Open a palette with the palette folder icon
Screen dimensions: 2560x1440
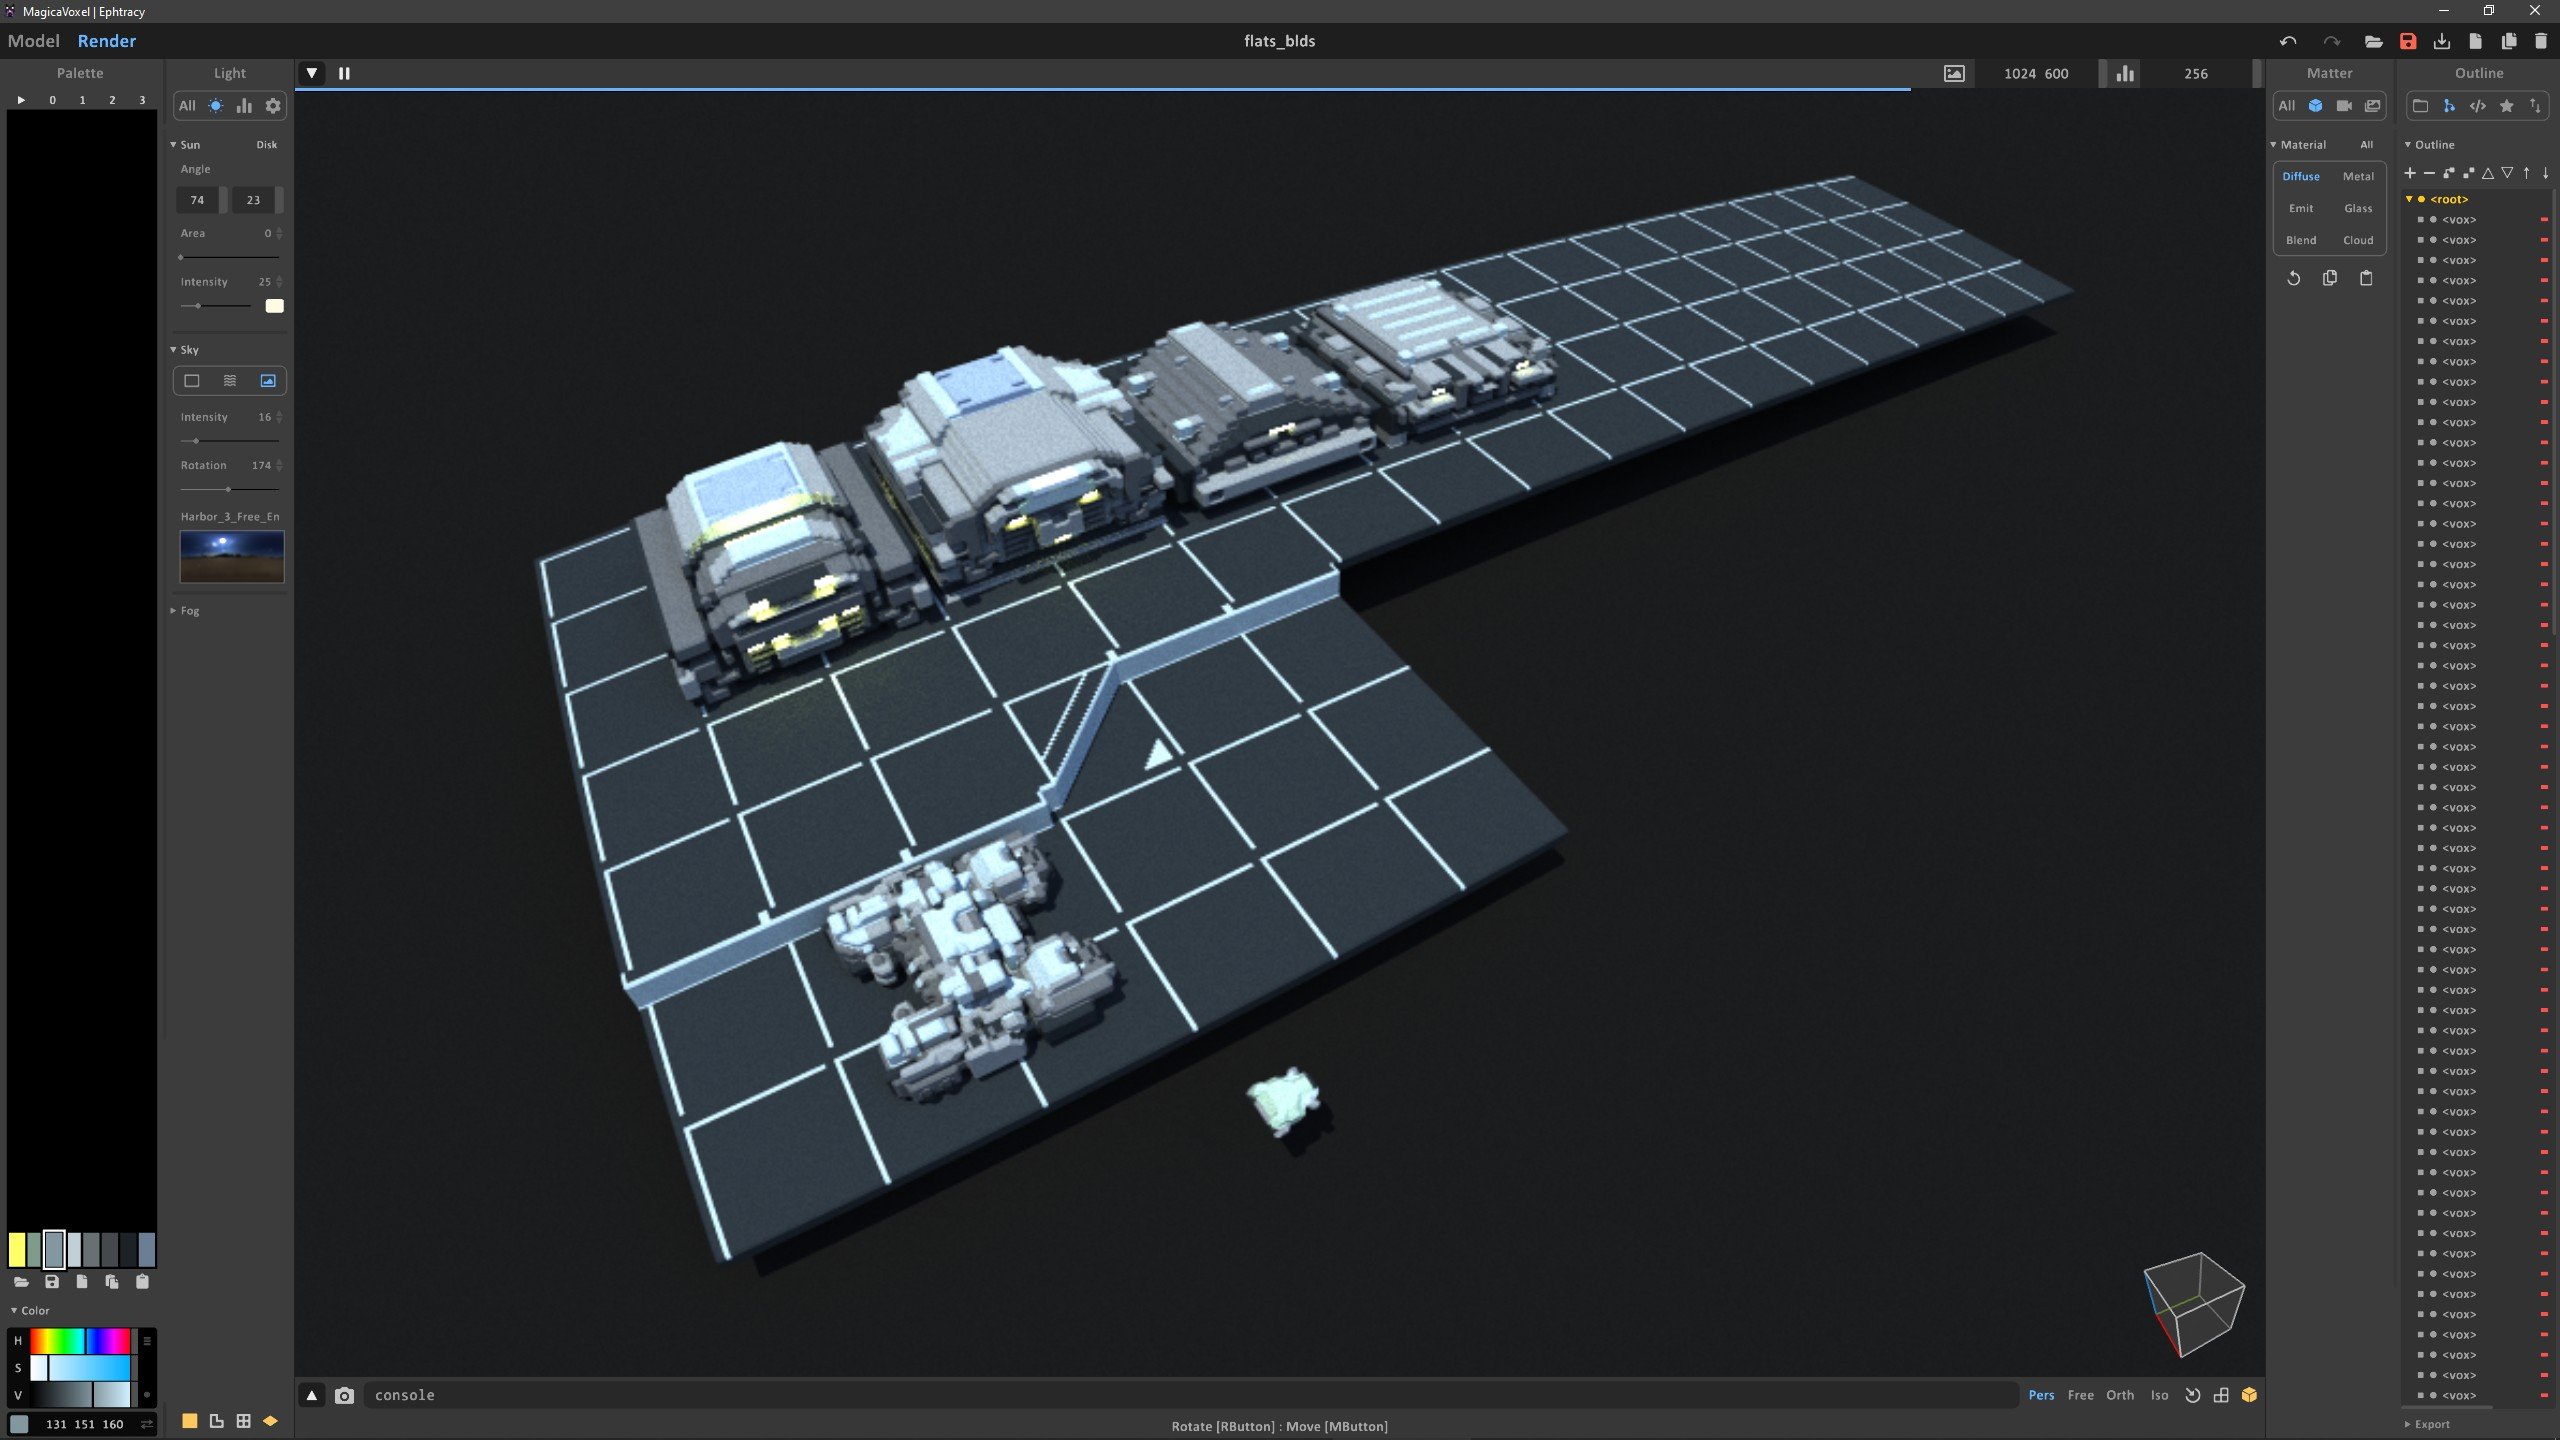click(x=21, y=1282)
